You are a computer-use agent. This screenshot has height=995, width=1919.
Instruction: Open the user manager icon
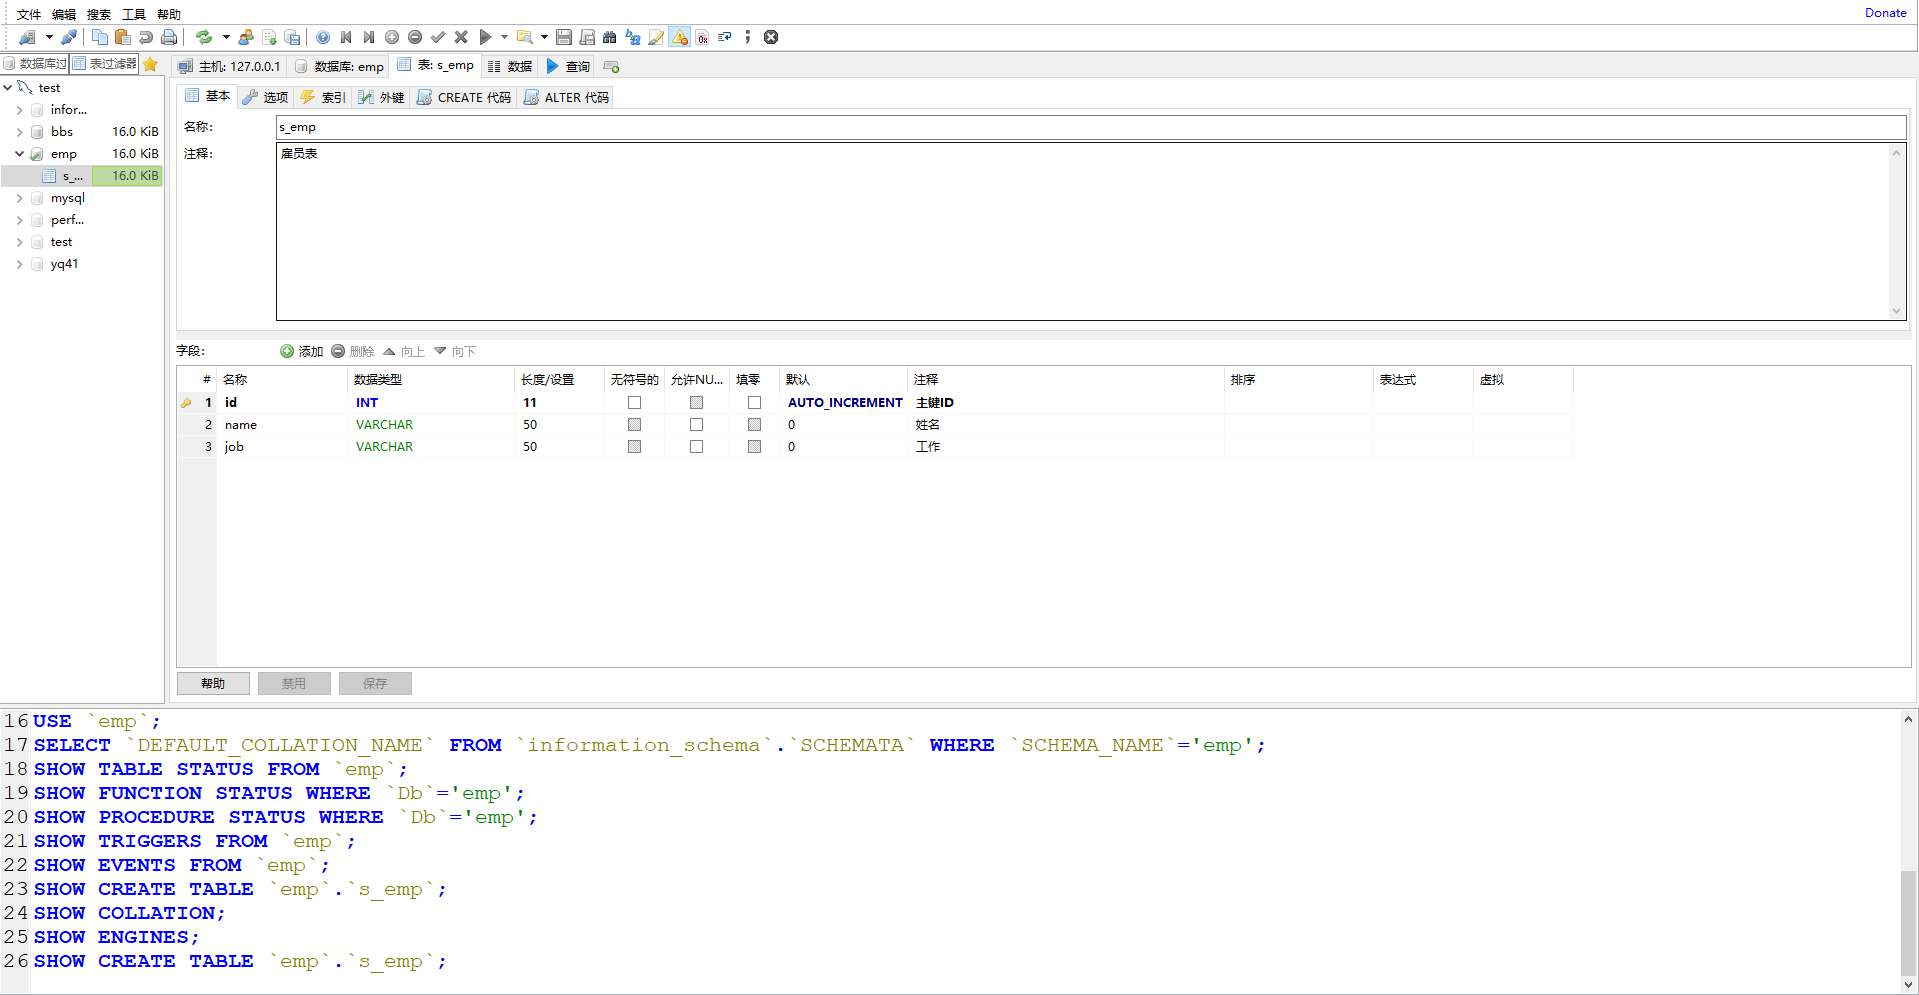click(x=246, y=37)
